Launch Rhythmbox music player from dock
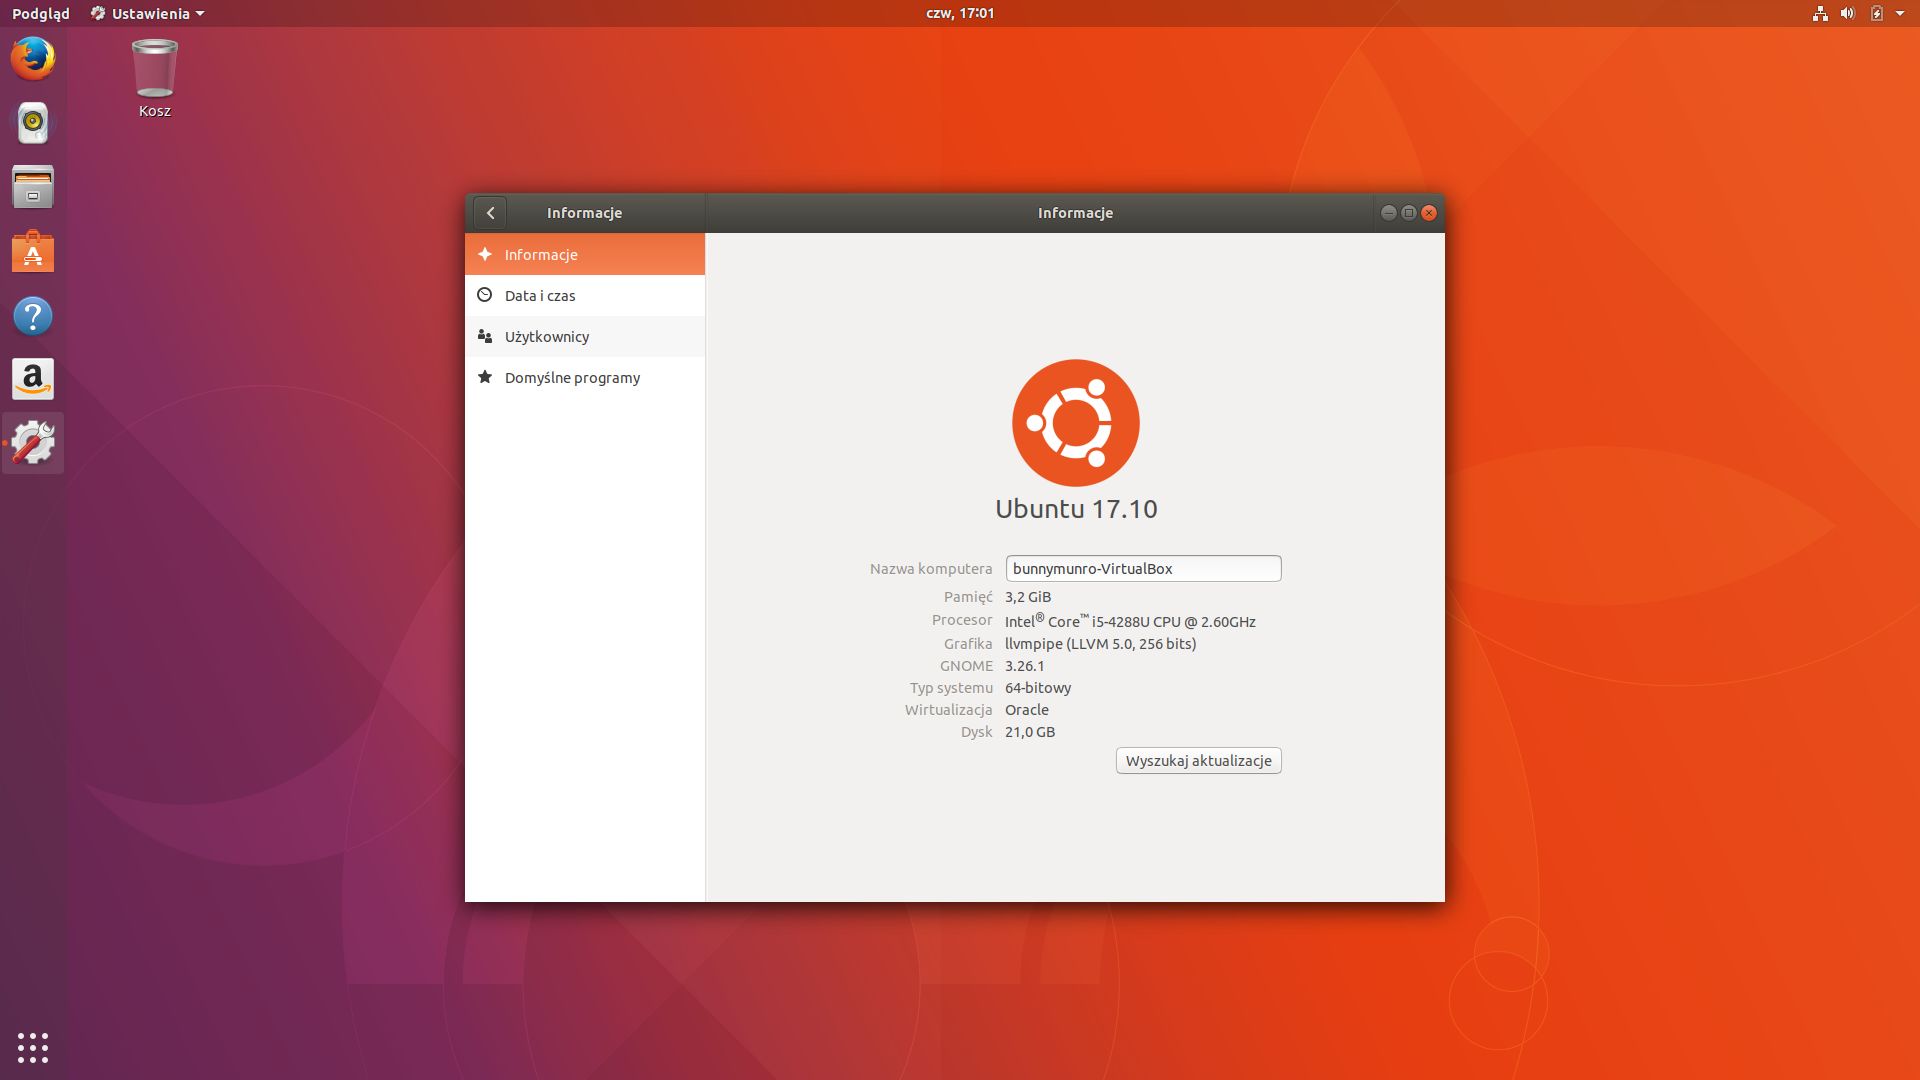 point(33,123)
